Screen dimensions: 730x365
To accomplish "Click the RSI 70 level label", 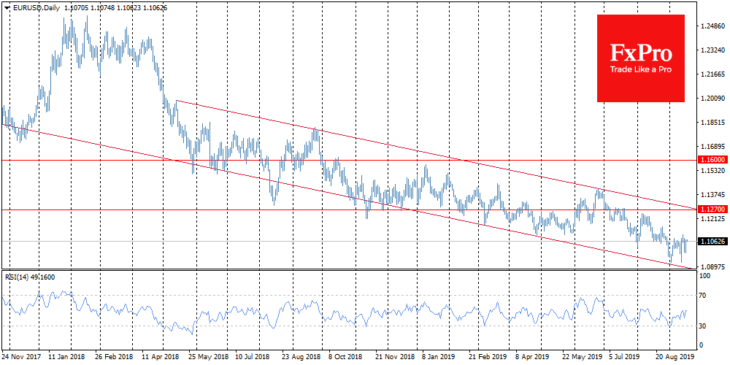I will click(x=704, y=296).
